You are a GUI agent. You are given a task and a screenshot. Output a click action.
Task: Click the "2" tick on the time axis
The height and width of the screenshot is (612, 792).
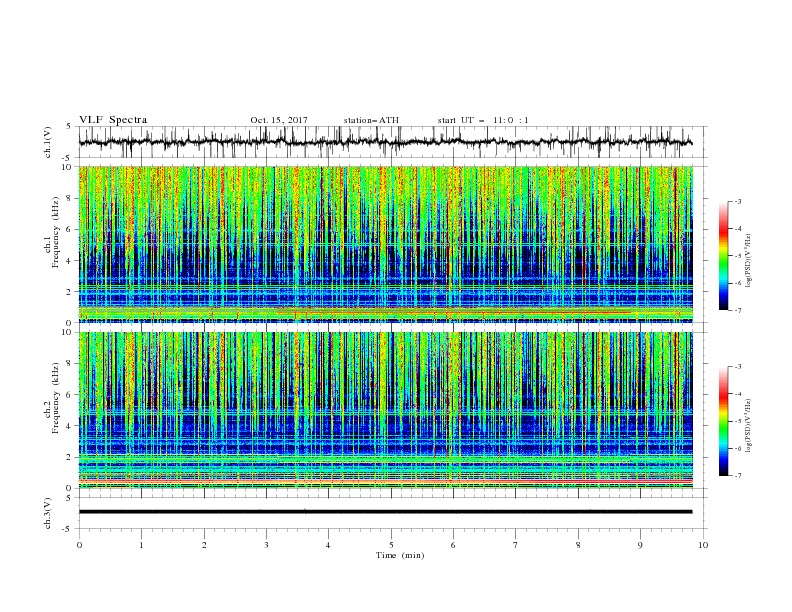pos(204,545)
